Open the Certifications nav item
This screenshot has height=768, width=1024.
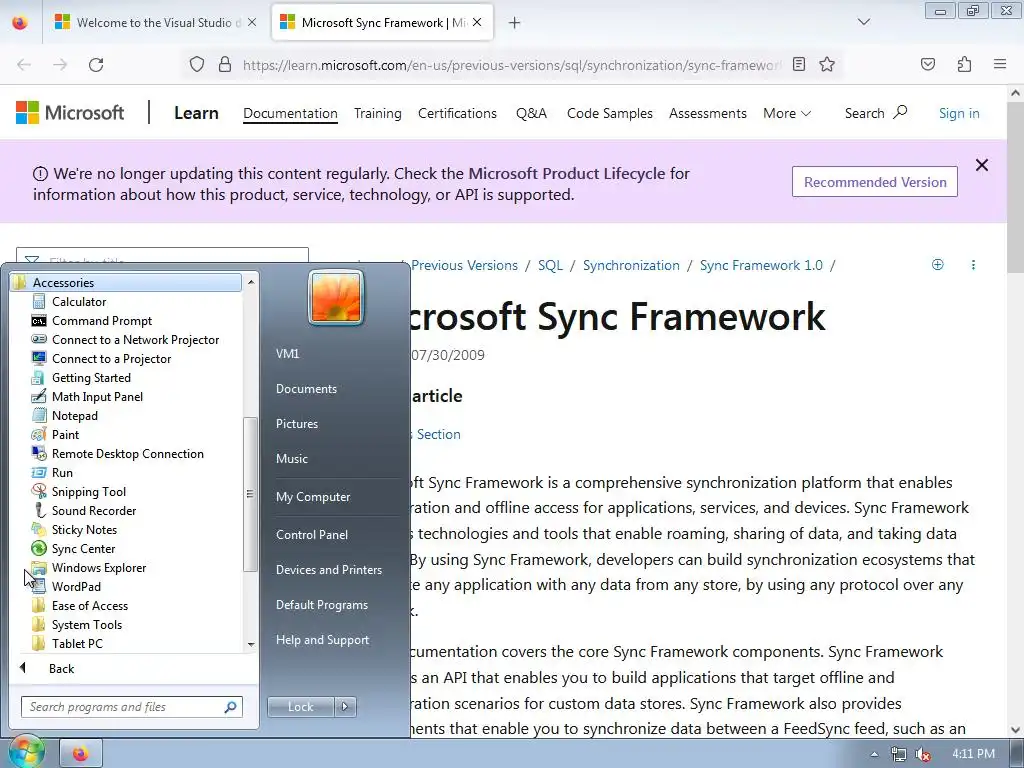pos(457,113)
